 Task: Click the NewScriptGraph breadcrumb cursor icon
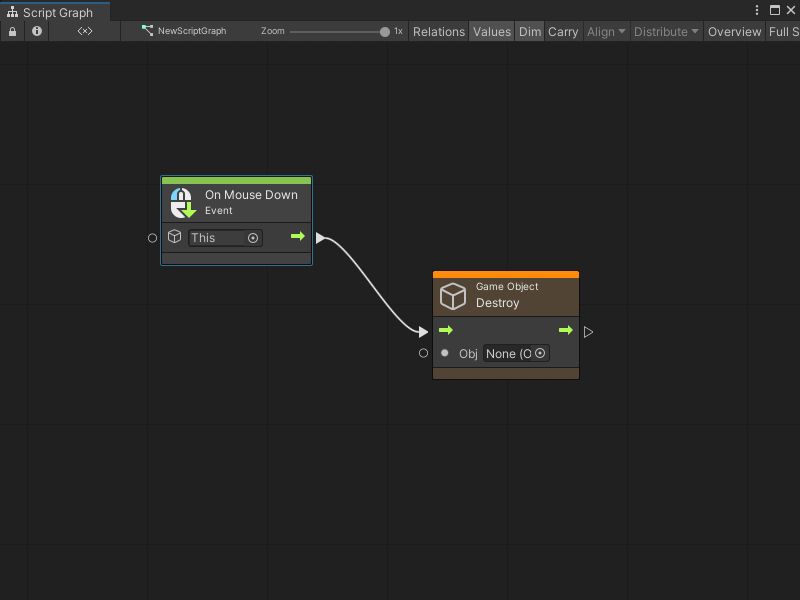click(146, 31)
